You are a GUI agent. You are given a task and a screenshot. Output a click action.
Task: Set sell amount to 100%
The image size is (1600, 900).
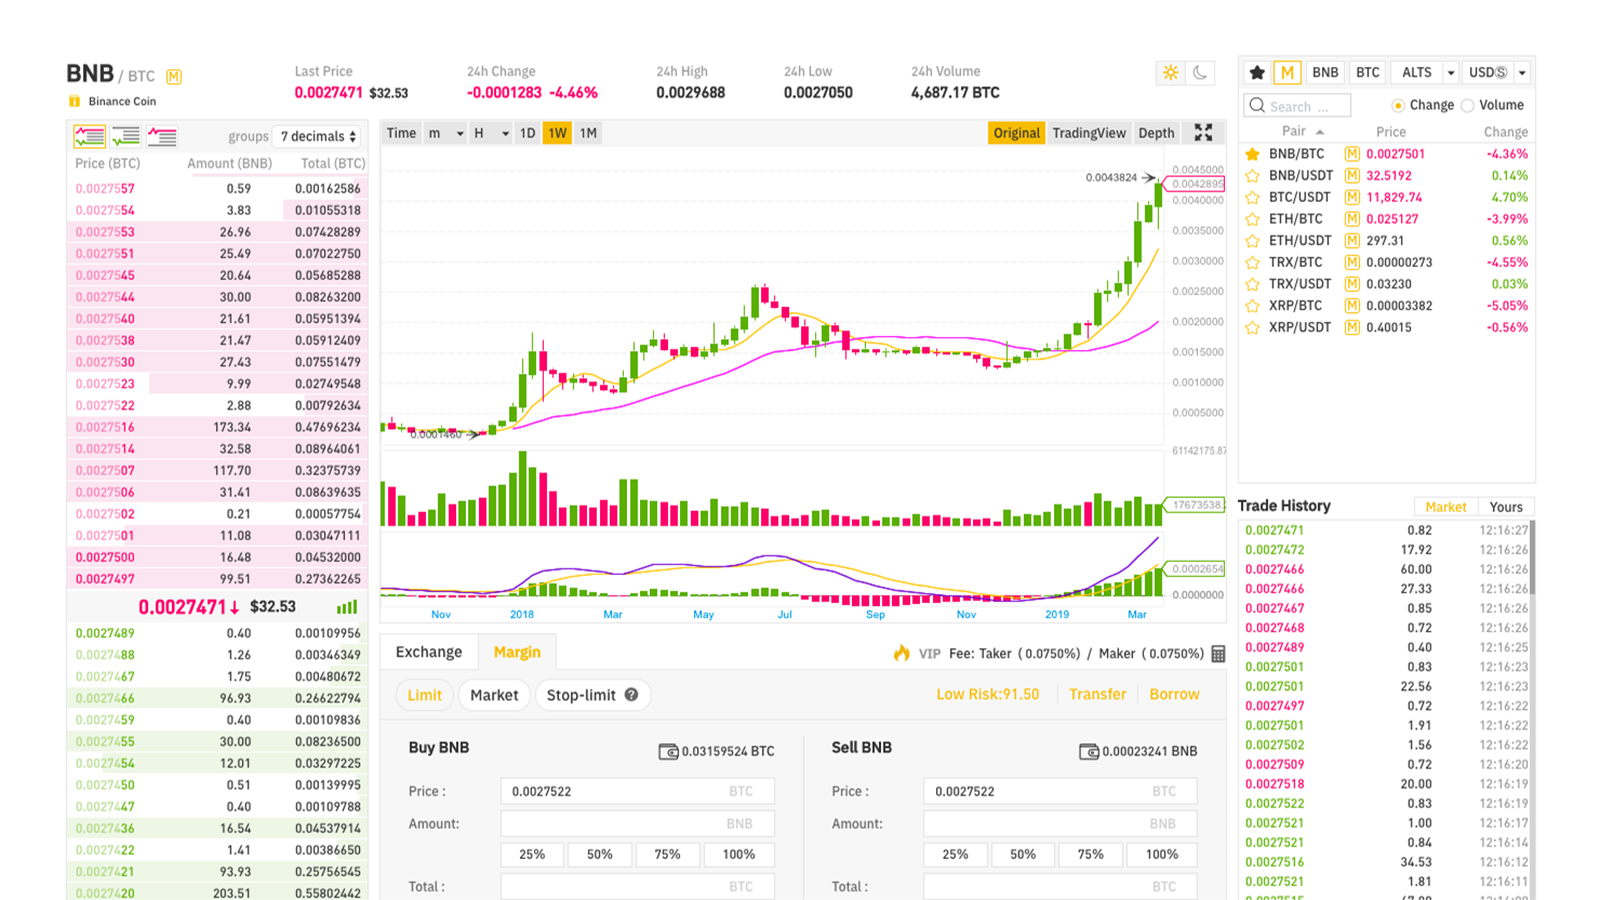pos(1162,855)
